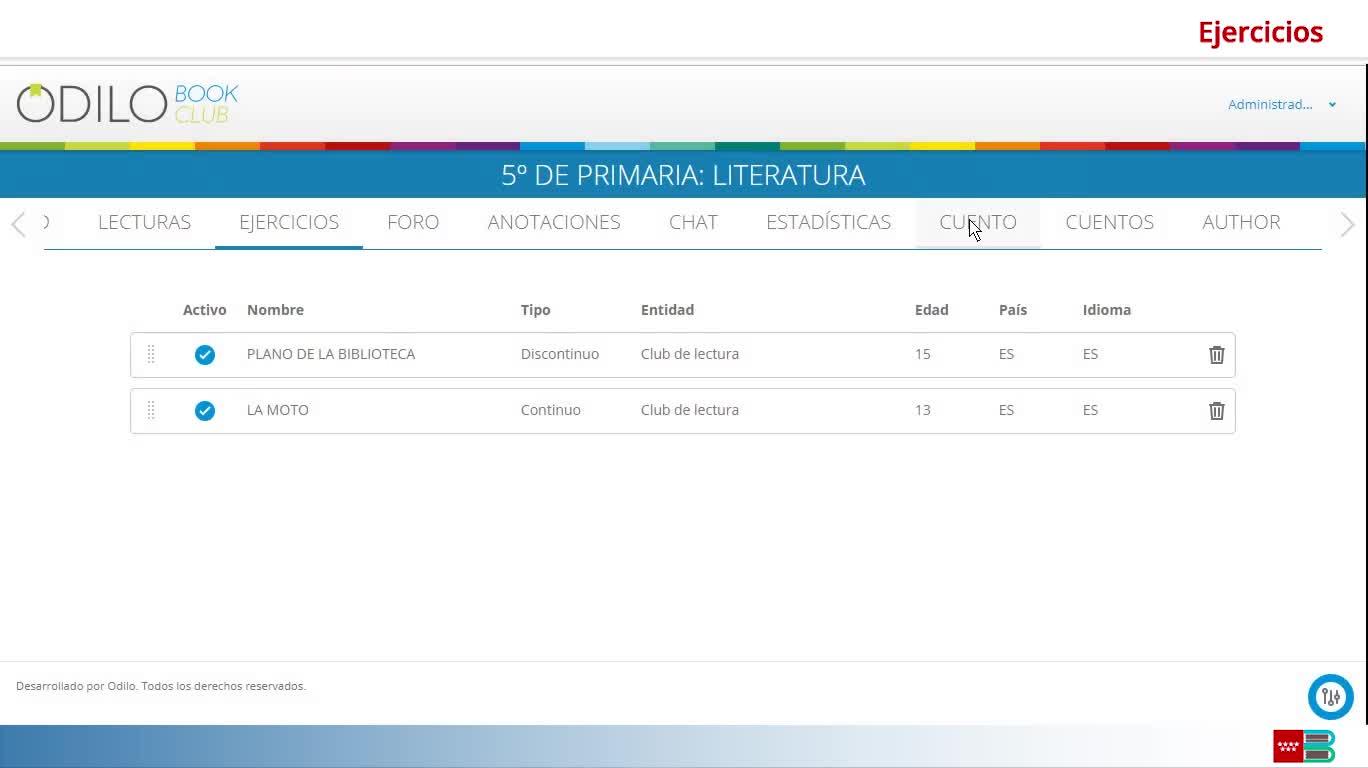Viewport: 1368px width, 768px height.
Task: Switch to the CUENTO tab
Action: [x=978, y=222]
